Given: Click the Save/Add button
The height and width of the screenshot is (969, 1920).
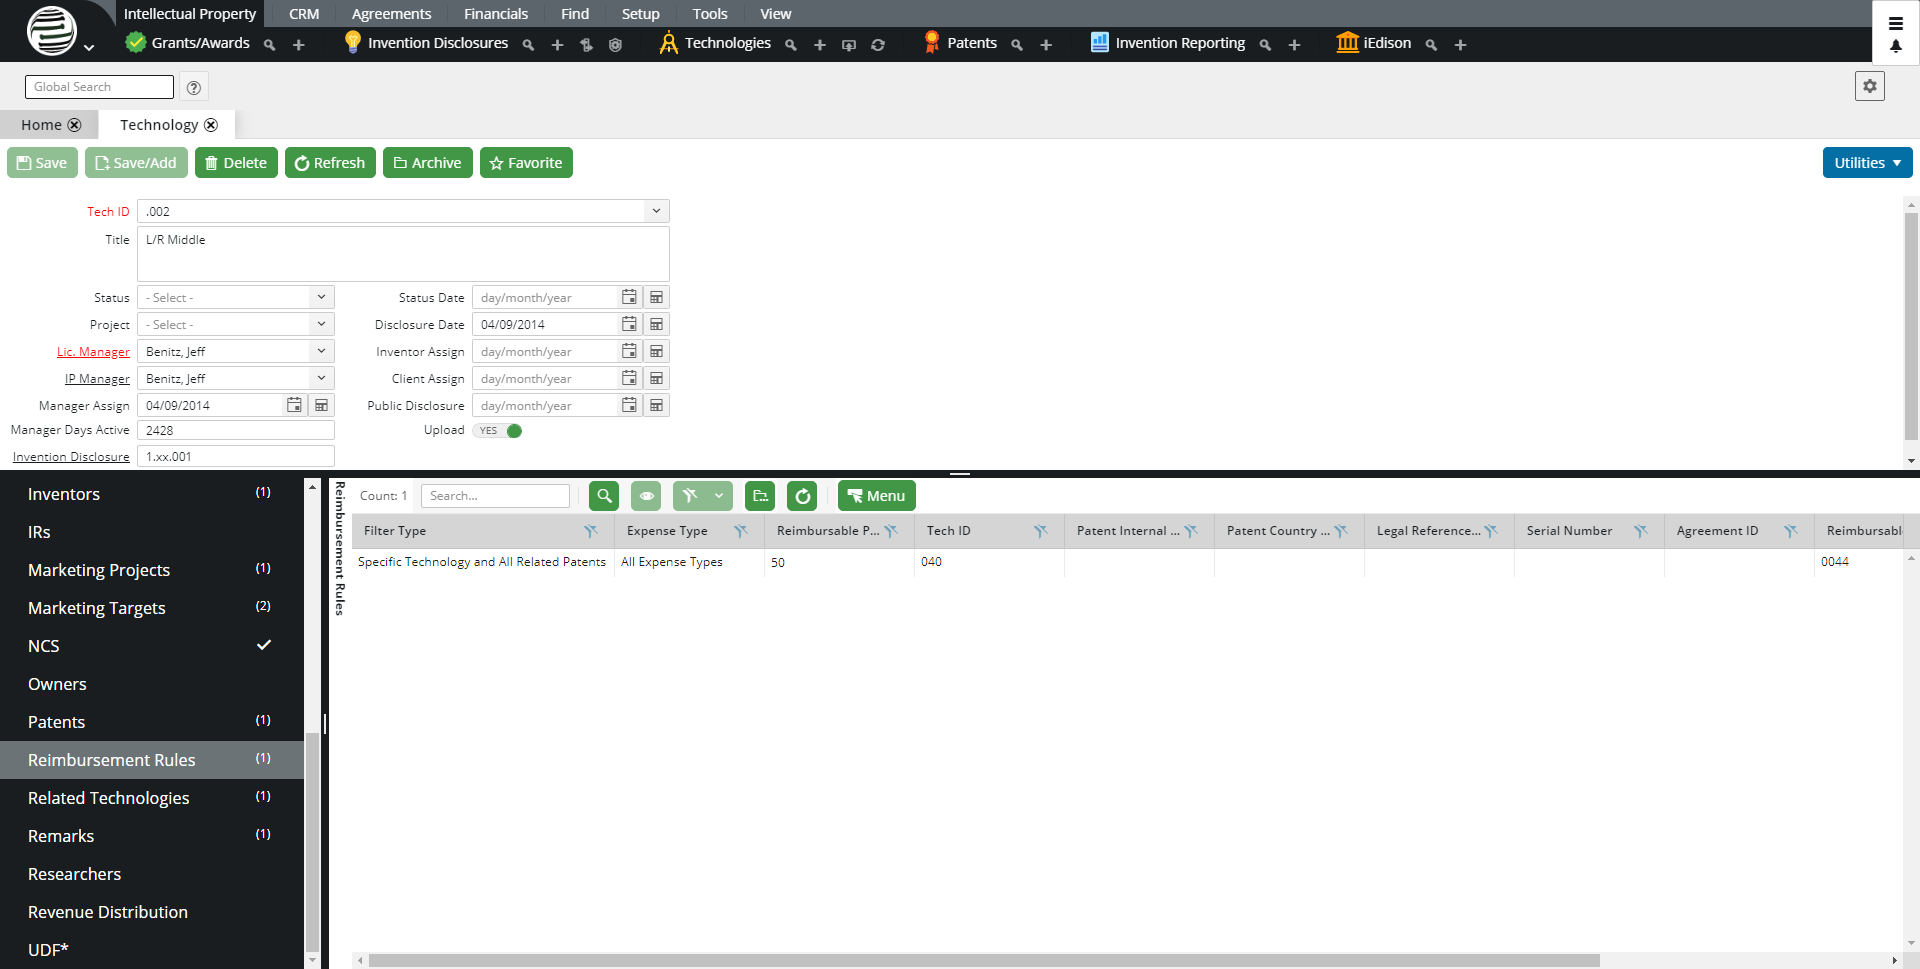Looking at the screenshot, I should click(136, 162).
